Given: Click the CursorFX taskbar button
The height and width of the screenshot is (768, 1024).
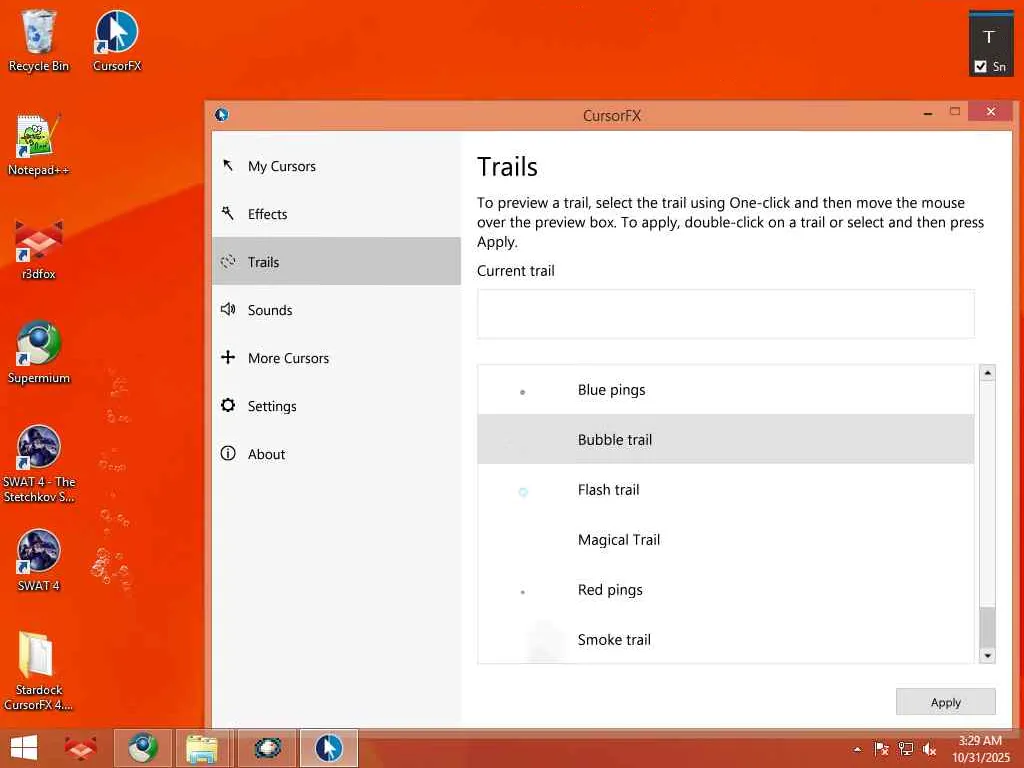Looking at the screenshot, I should pyautogui.click(x=328, y=748).
